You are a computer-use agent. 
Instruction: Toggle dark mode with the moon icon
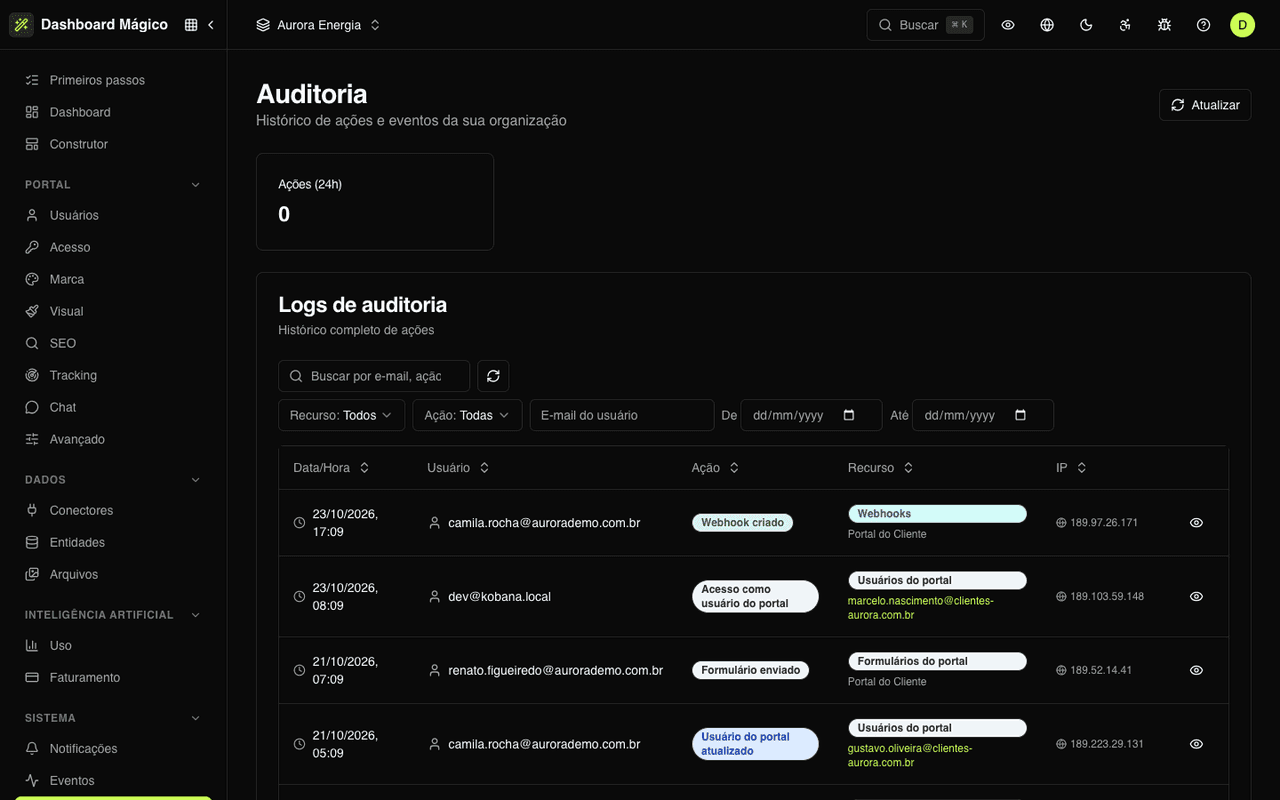pyautogui.click(x=1086, y=25)
